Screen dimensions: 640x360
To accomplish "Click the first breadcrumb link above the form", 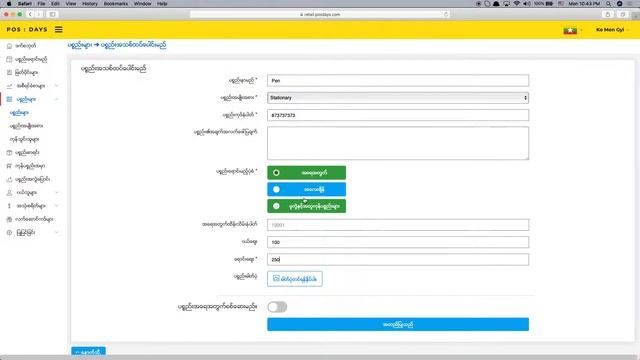I will [x=80, y=45].
